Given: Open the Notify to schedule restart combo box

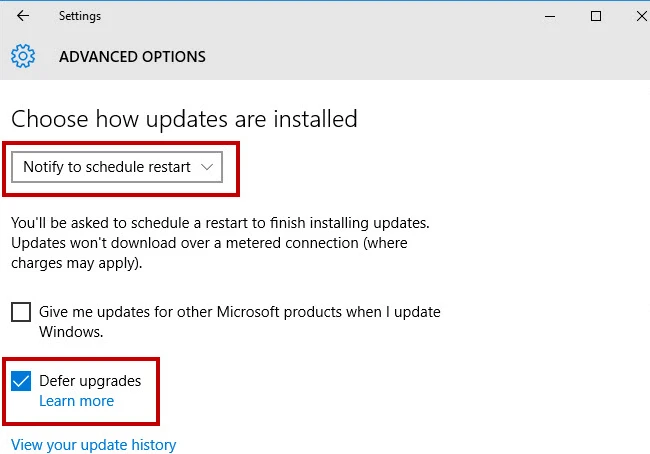Looking at the screenshot, I should (117, 167).
